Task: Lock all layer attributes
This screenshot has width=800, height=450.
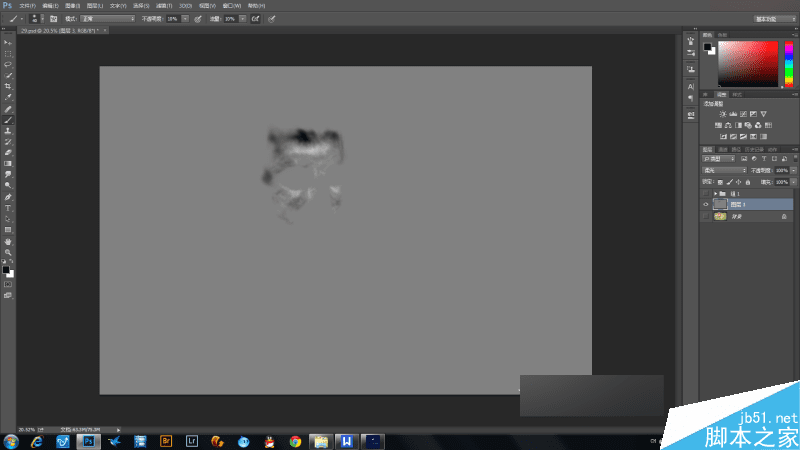Action: tap(748, 182)
